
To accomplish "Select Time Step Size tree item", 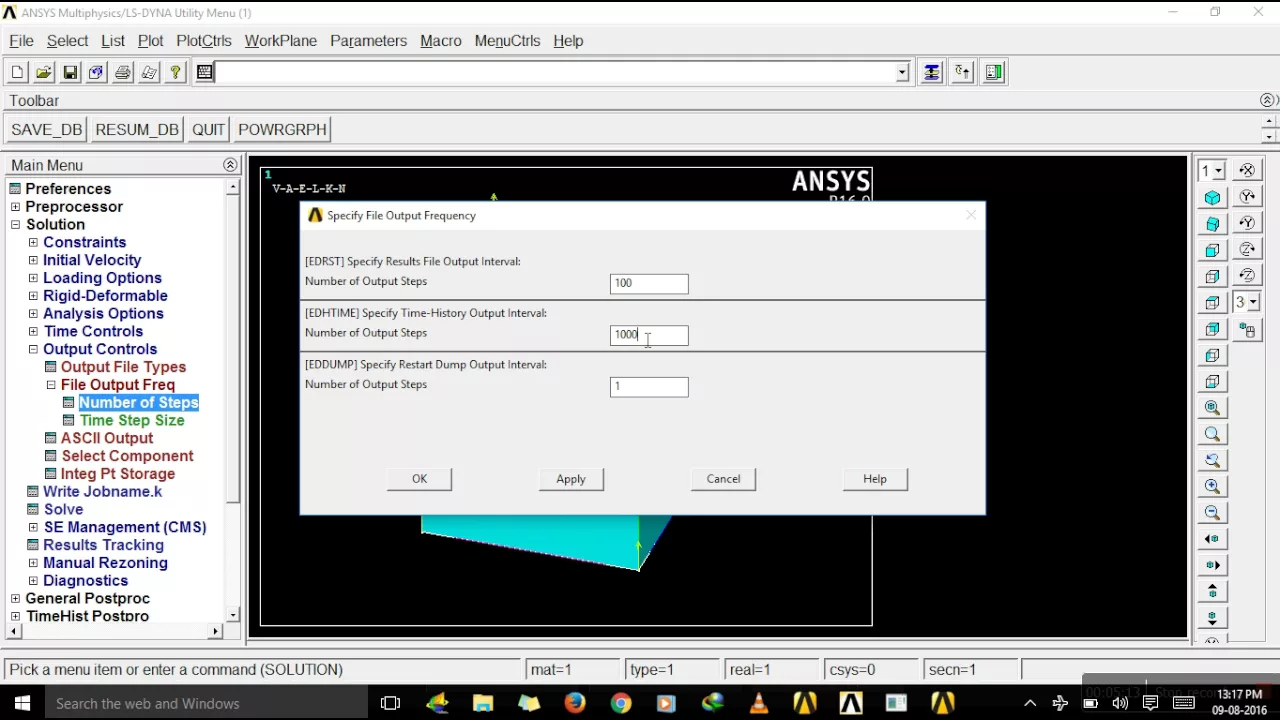I will (132, 420).
